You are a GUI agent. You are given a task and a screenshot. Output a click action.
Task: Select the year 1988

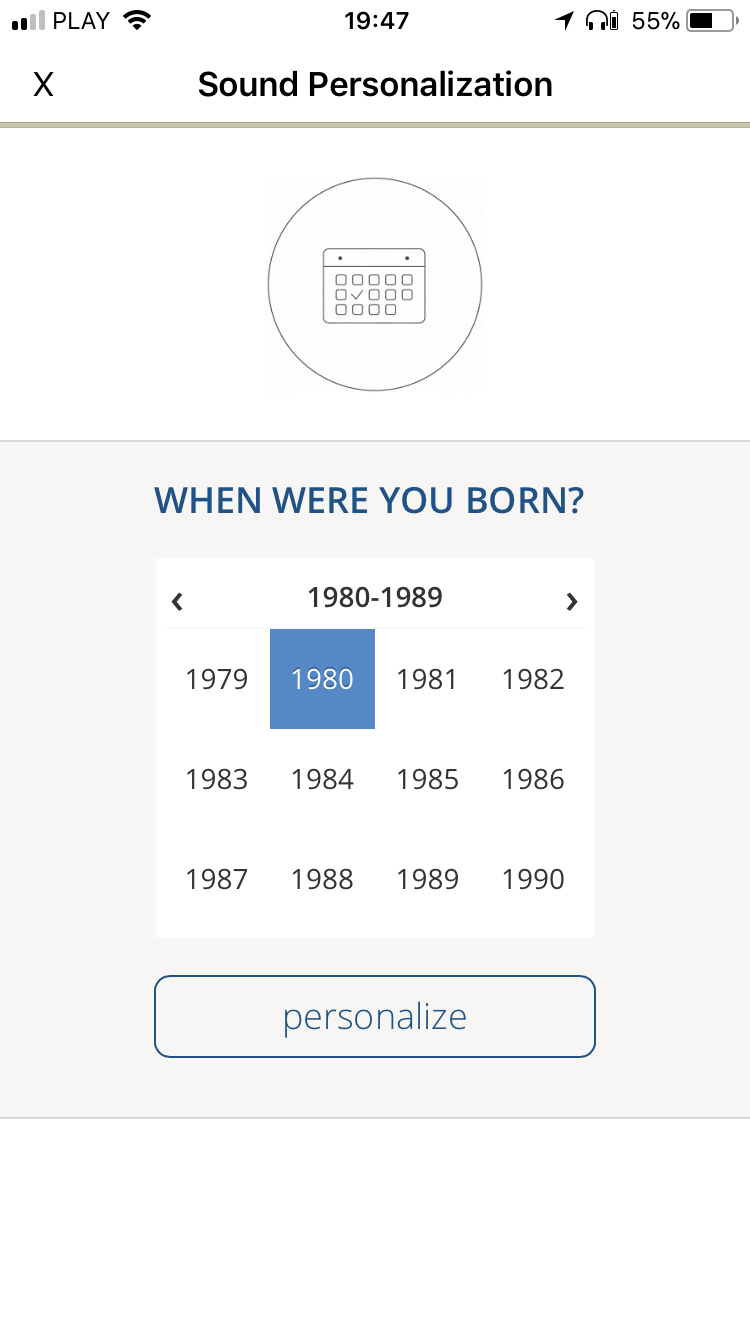coord(322,880)
